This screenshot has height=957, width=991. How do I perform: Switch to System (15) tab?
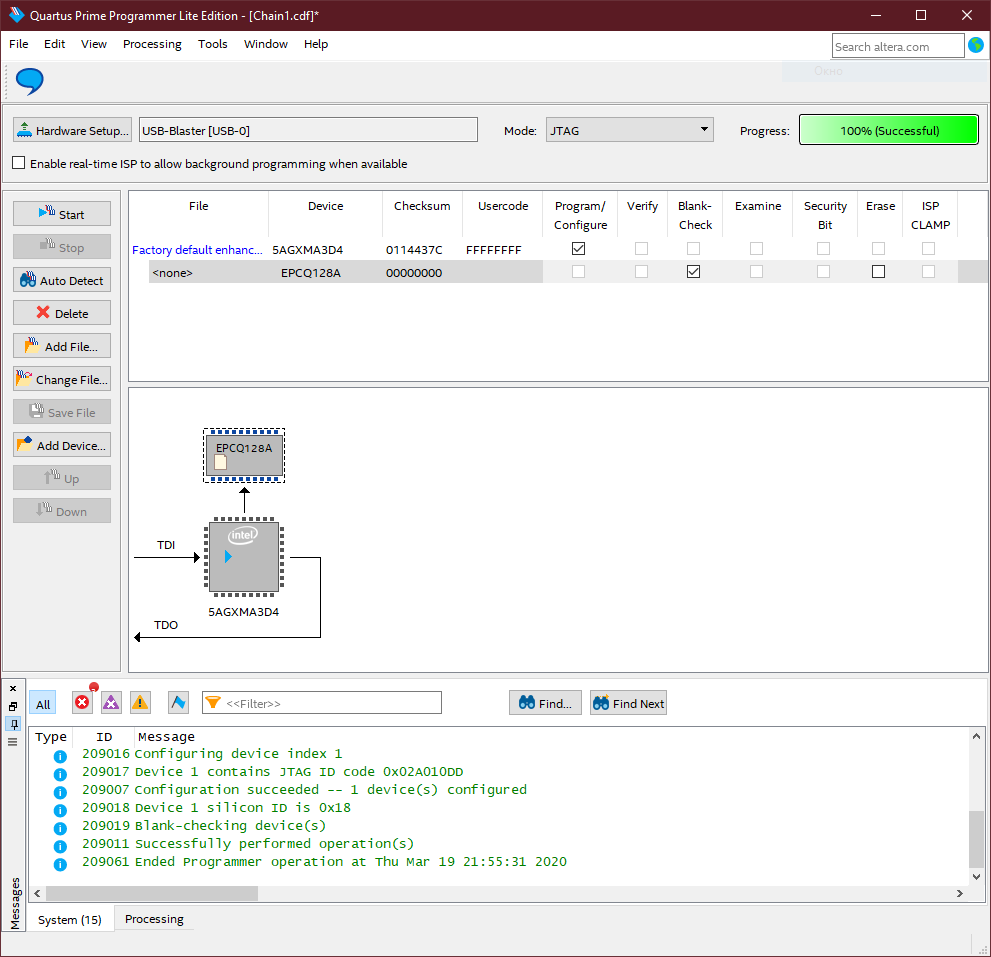pos(70,919)
